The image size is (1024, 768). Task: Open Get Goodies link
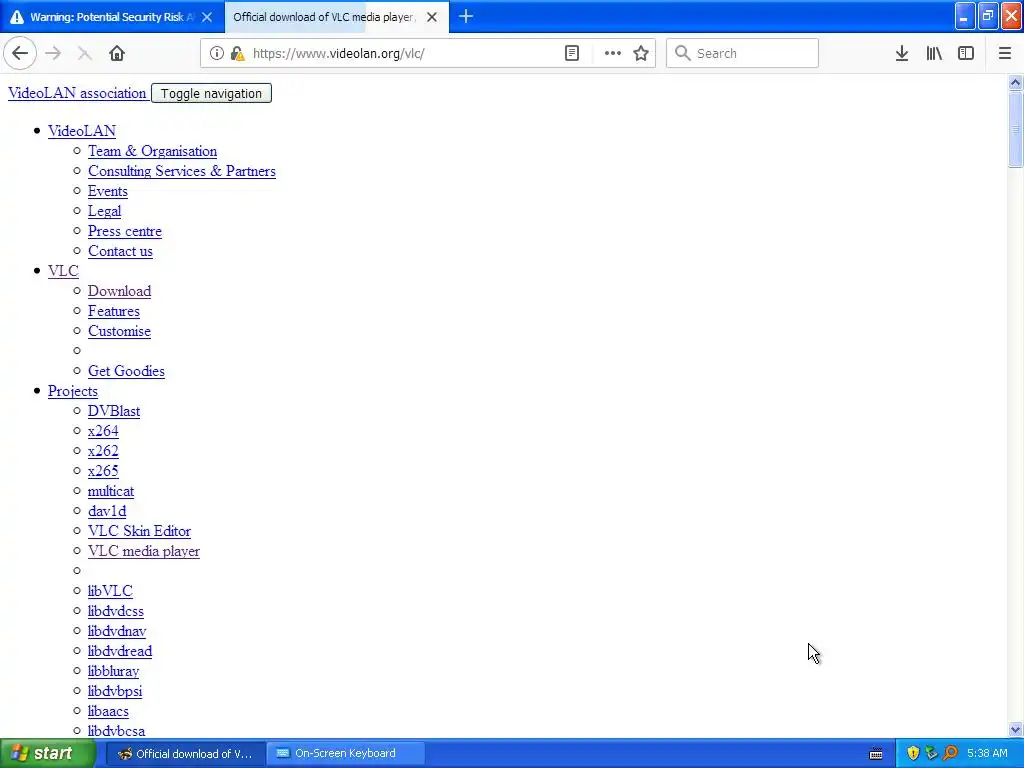pos(126,372)
